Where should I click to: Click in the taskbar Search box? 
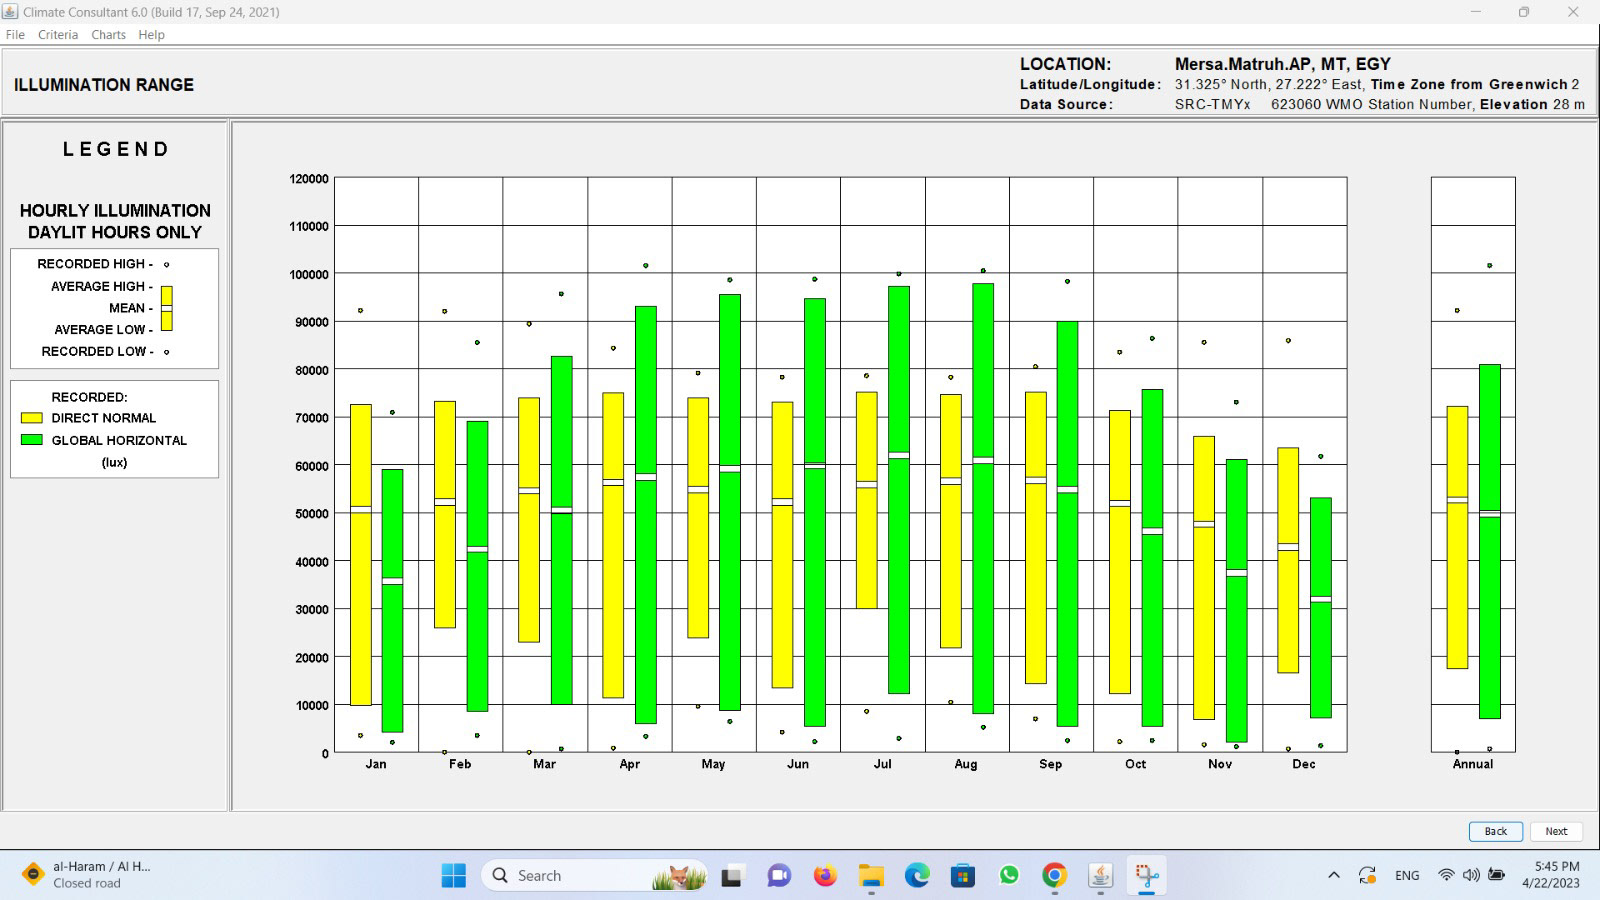tap(580, 876)
